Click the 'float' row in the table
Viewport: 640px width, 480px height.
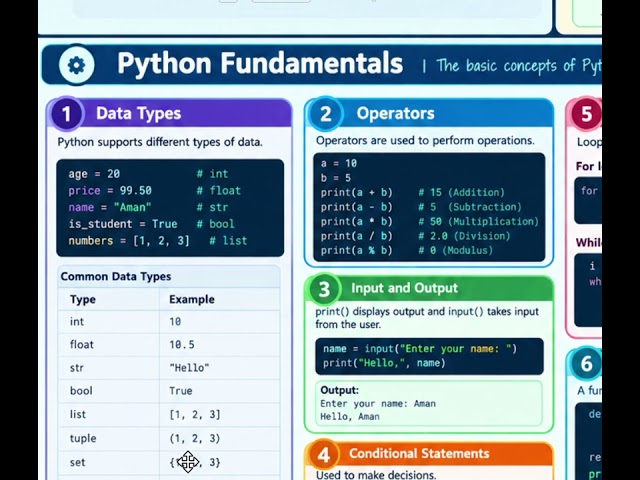[x=169, y=344]
